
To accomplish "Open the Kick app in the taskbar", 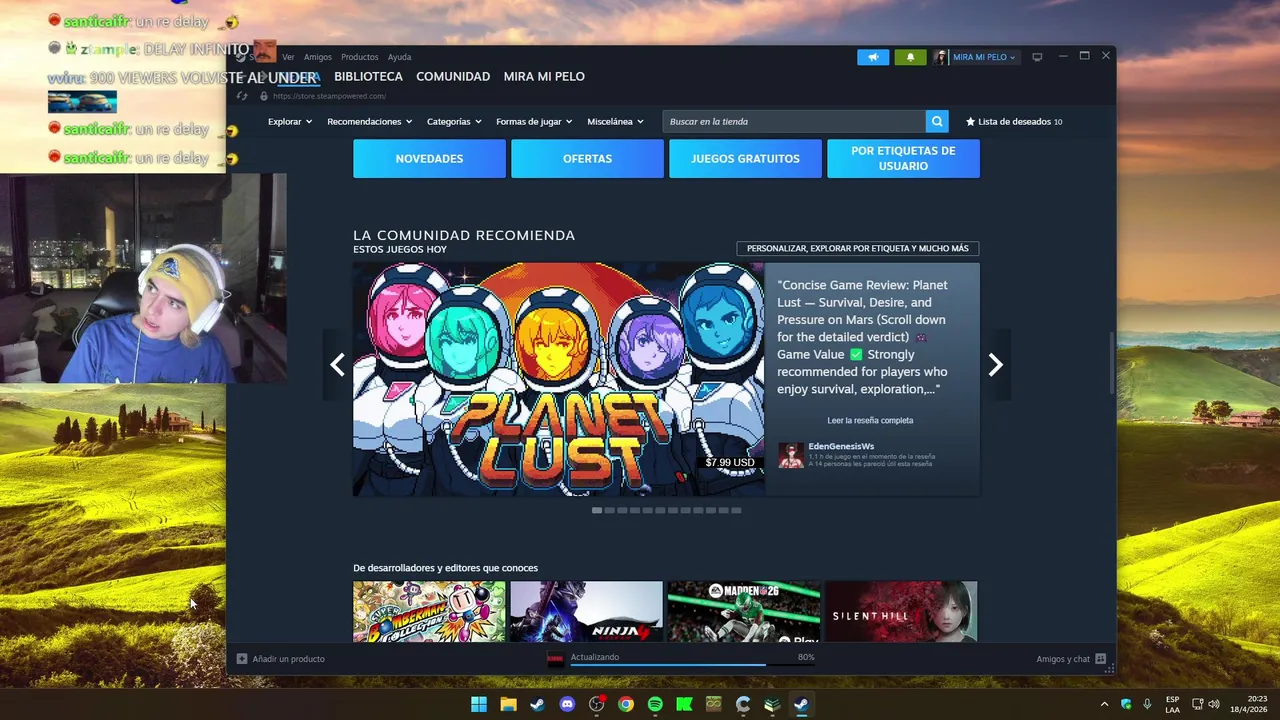I will 684,704.
